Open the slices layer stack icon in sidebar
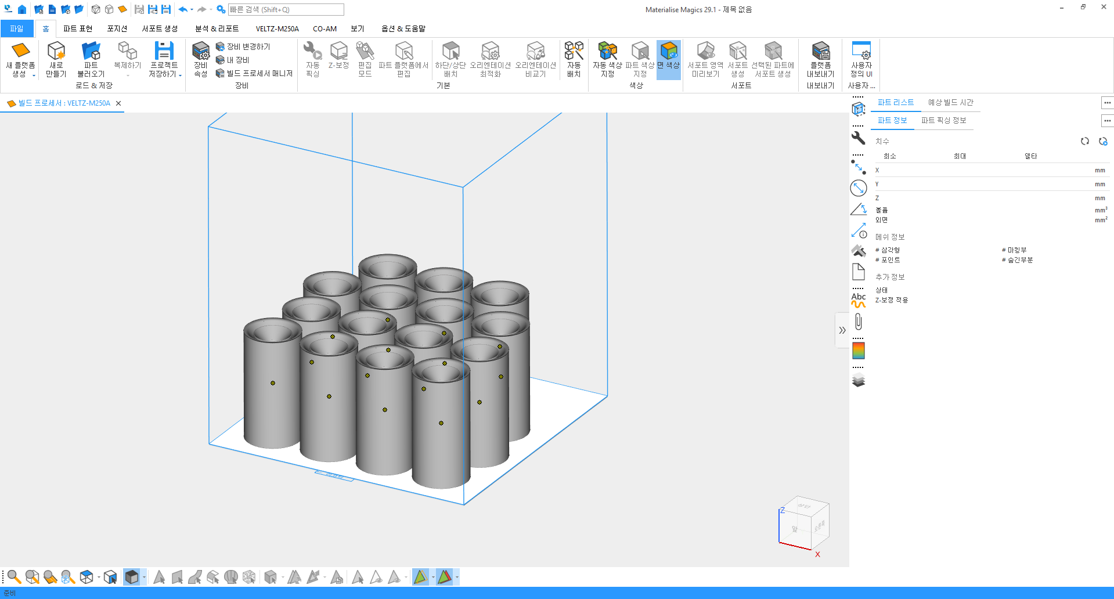Screen dimensions: 1114x599 [x=858, y=380]
